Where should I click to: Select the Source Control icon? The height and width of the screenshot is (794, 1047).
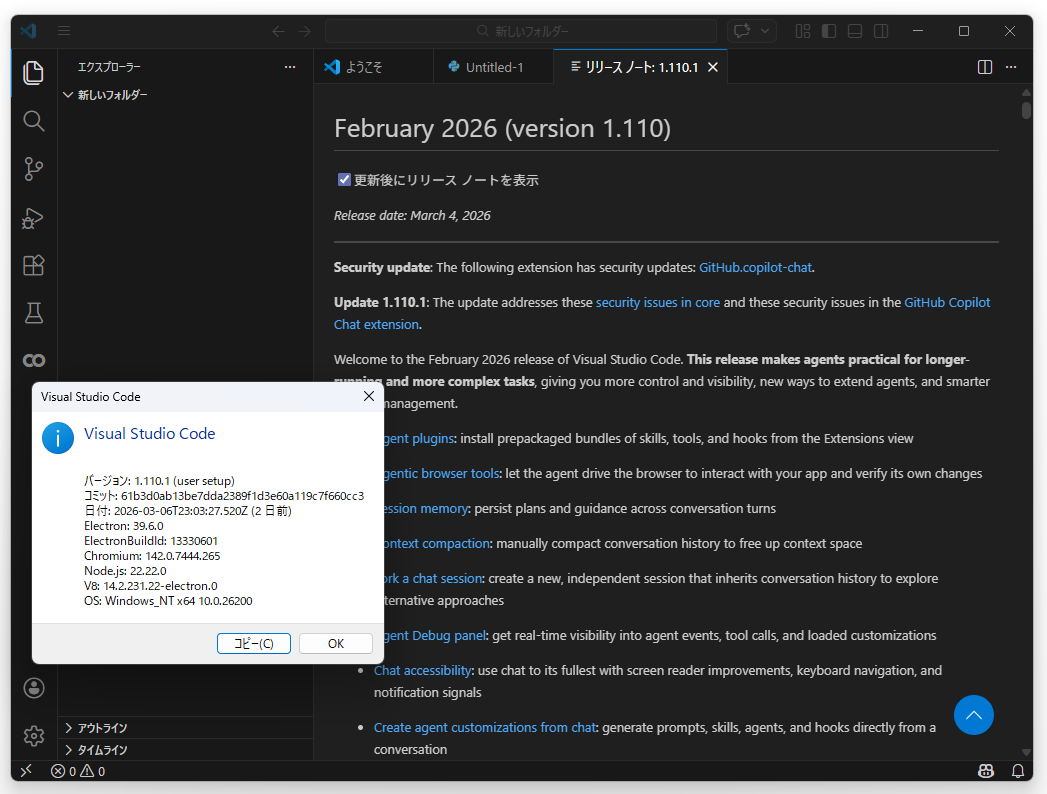coord(33,170)
